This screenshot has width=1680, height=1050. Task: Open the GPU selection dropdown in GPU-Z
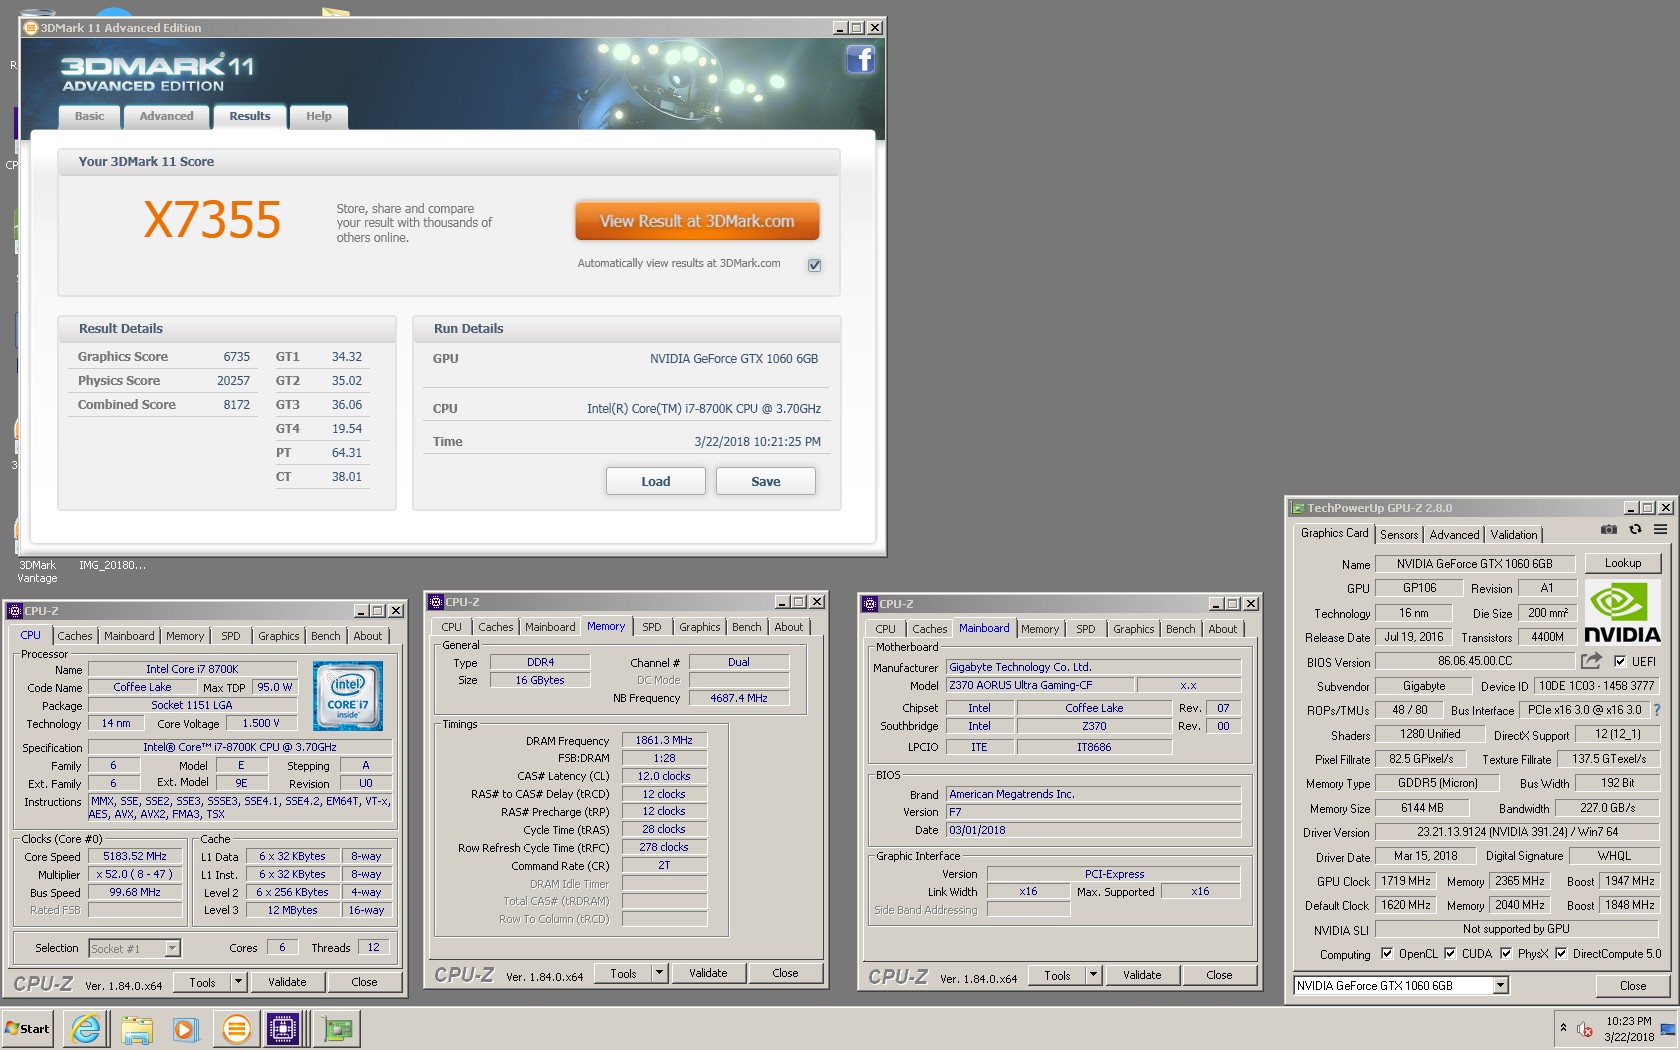[x=1500, y=986]
